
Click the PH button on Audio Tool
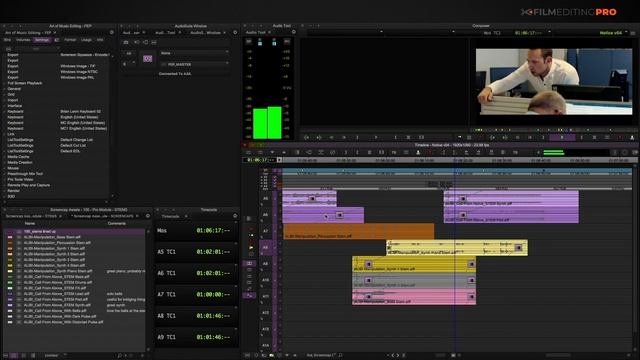pos(287,41)
